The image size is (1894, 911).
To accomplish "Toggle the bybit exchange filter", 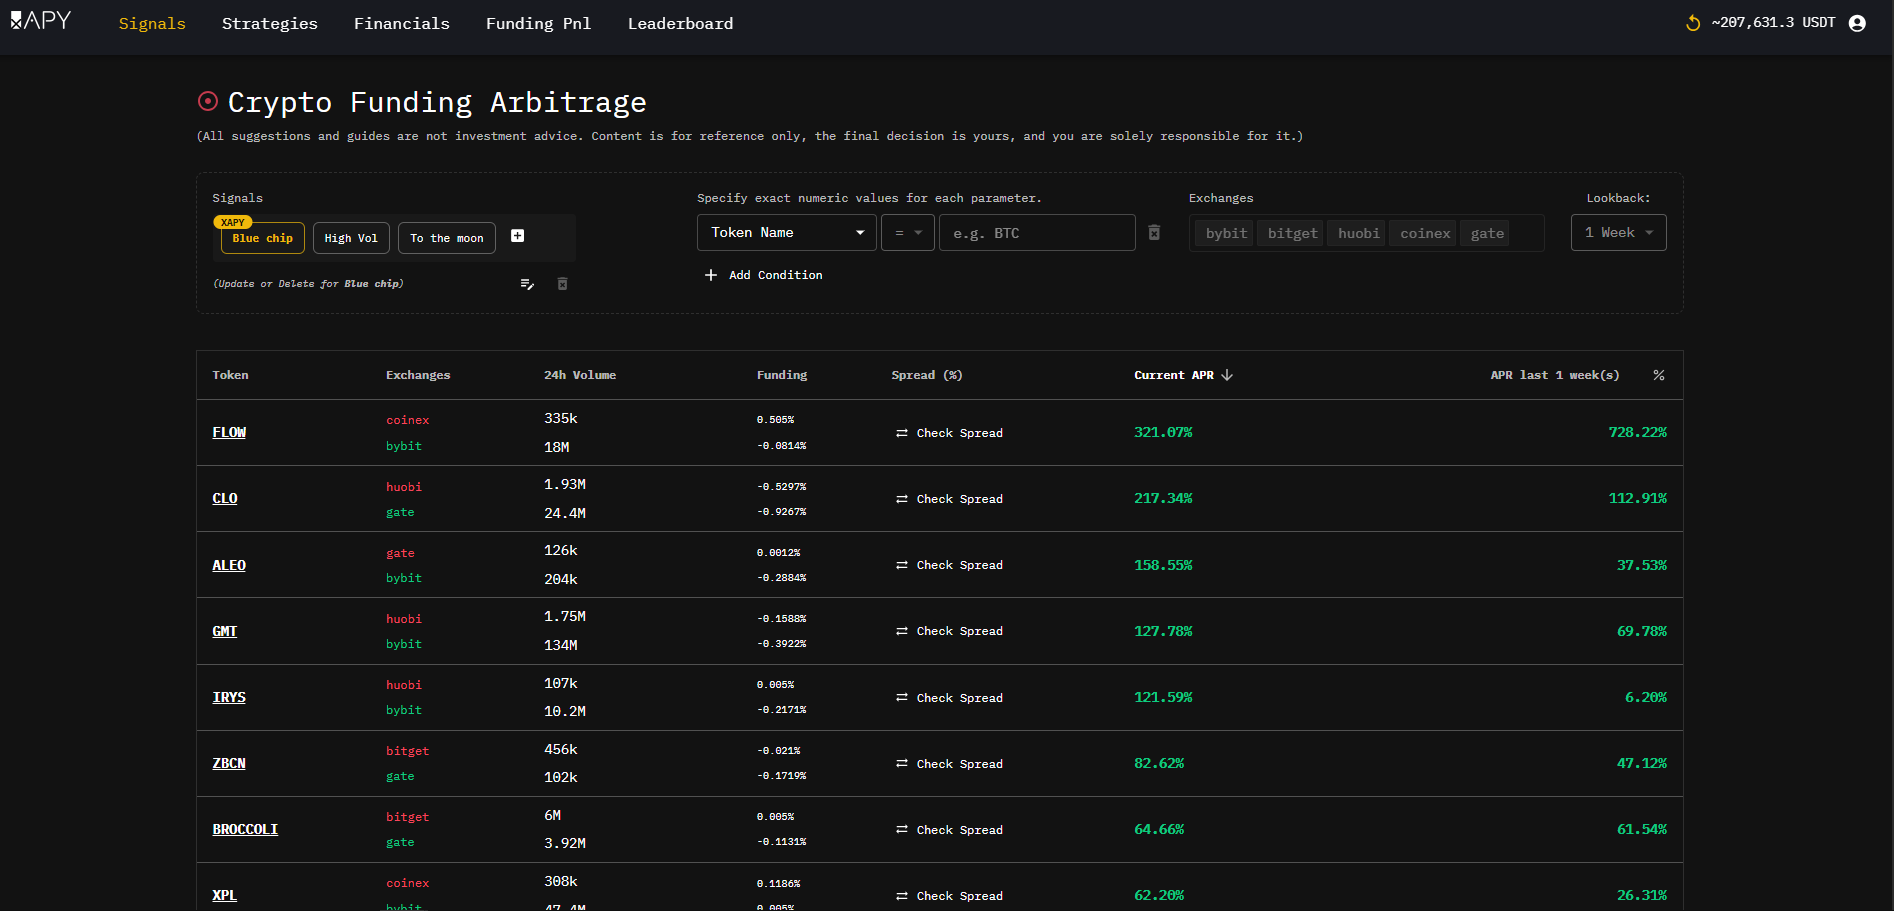I will (x=1225, y=233).
